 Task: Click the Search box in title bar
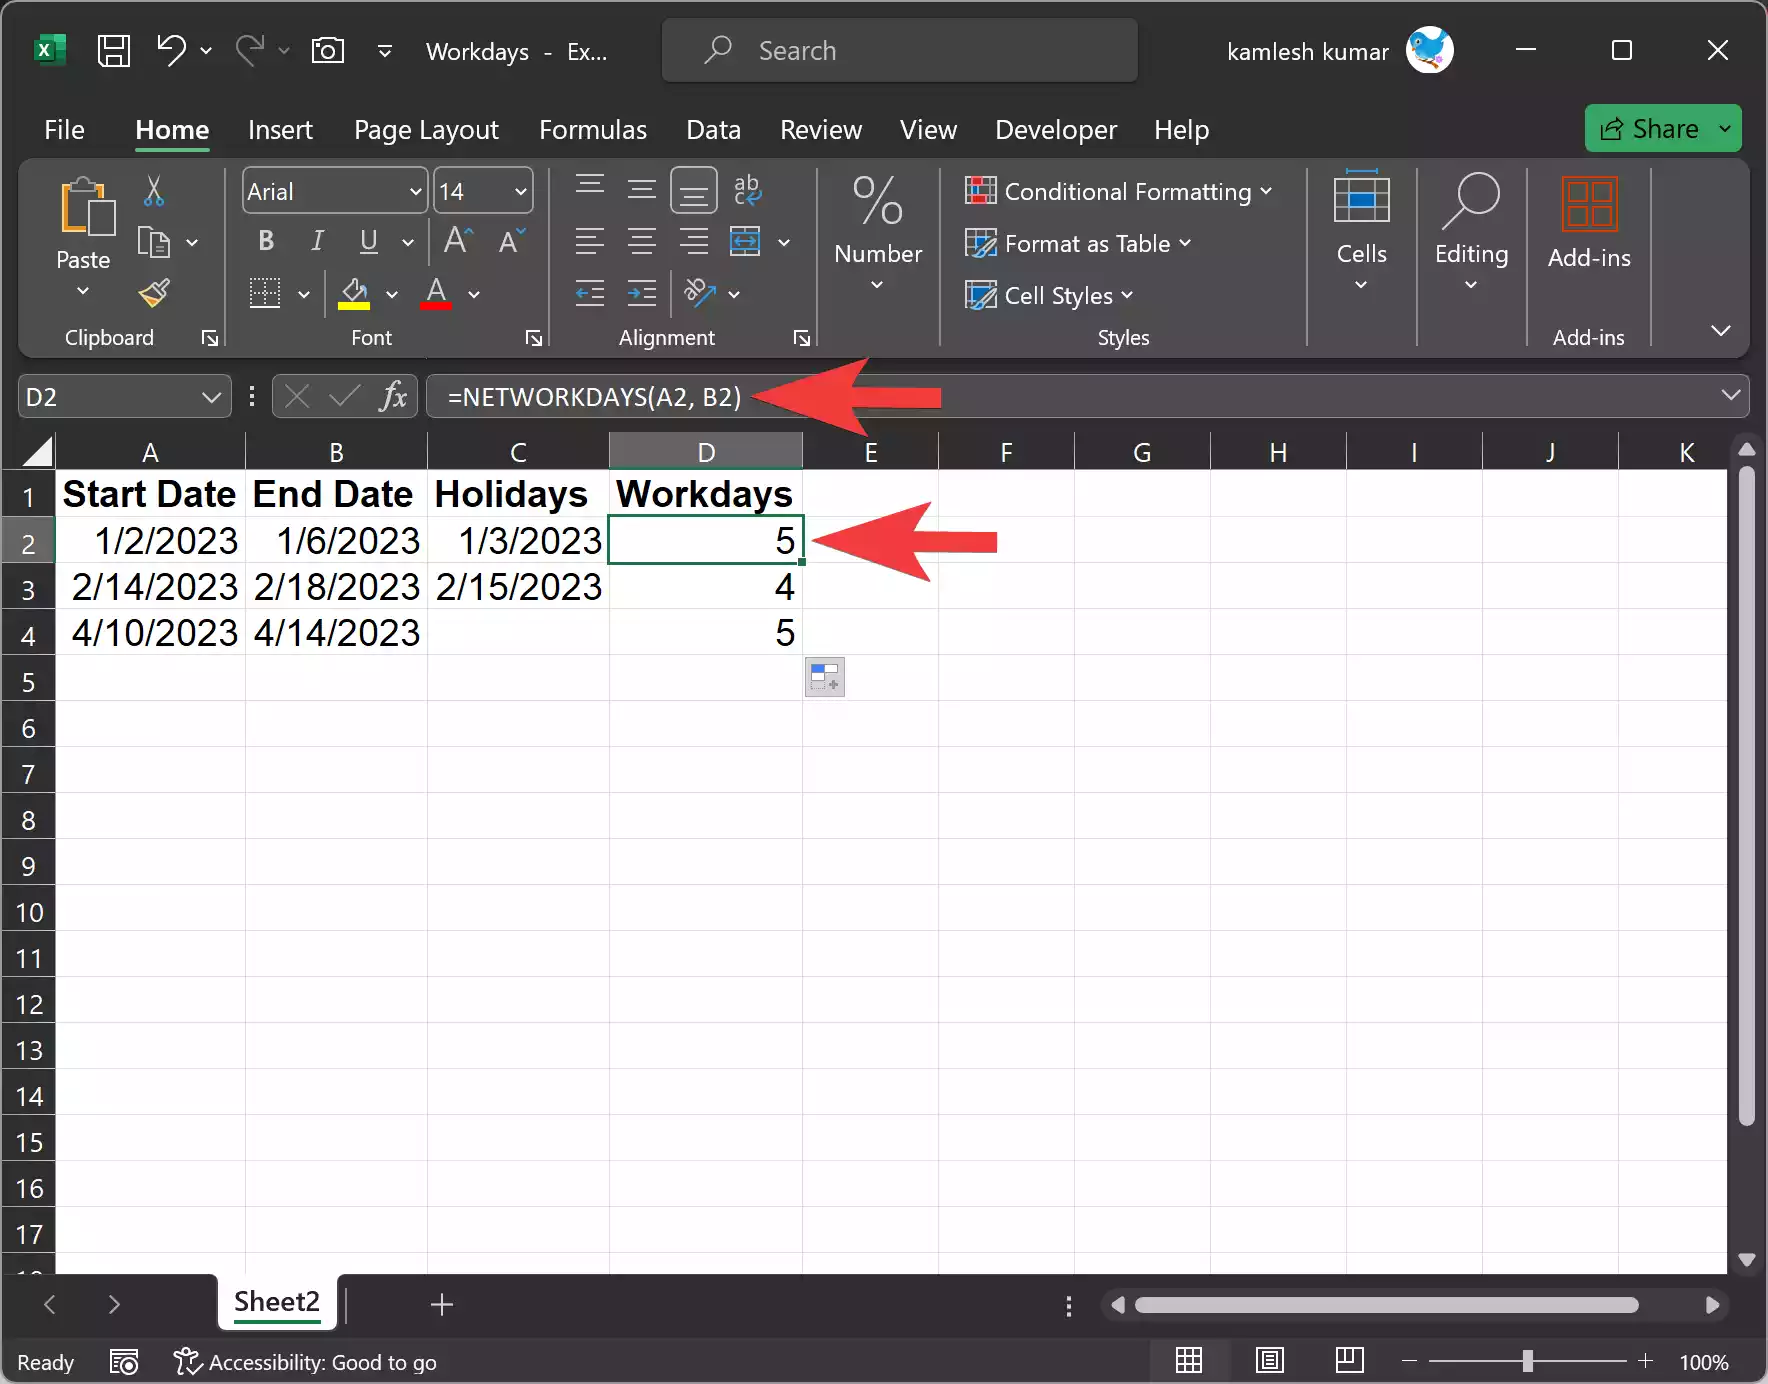899,50
